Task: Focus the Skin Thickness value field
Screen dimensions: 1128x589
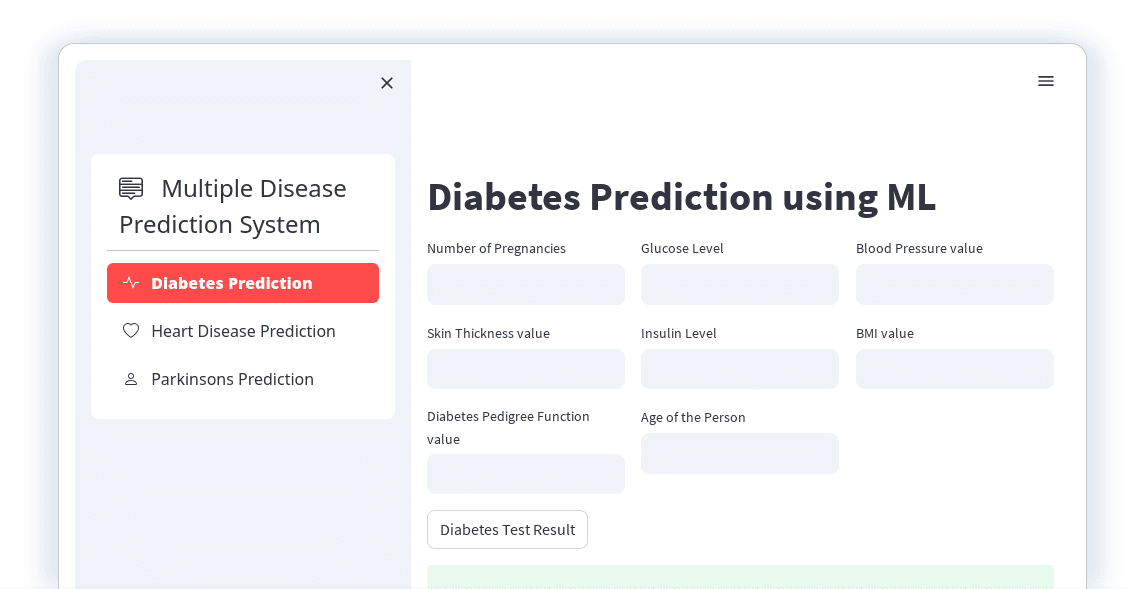Action: (x=526, y=369)
